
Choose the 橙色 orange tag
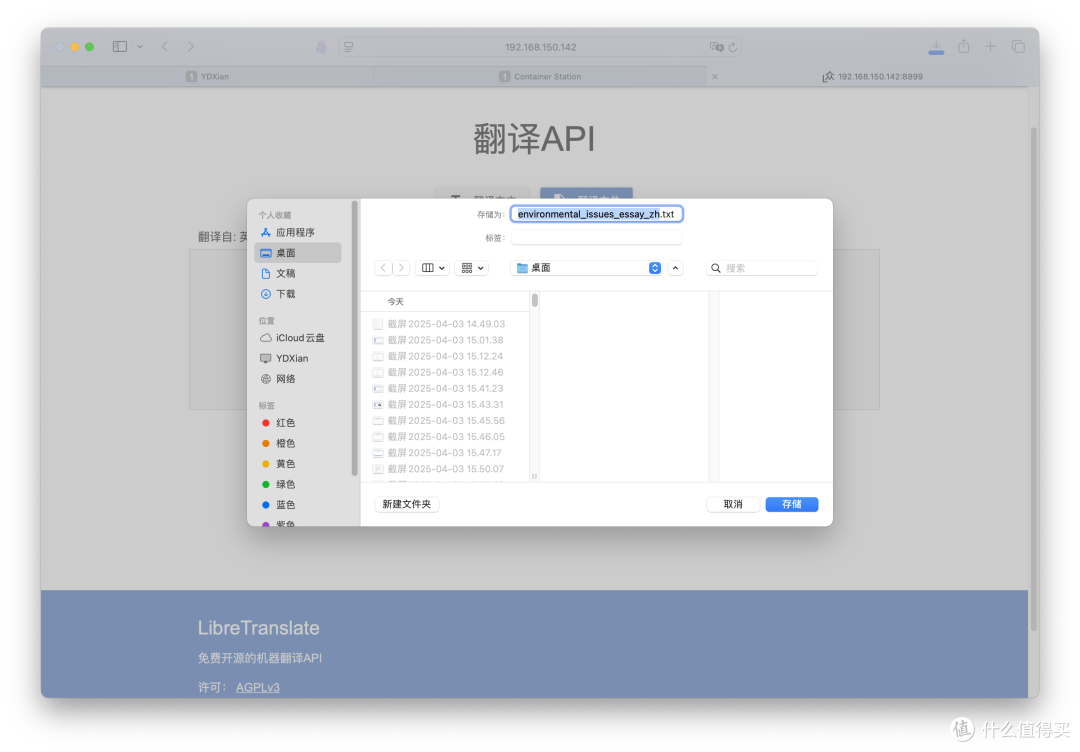coord(298,443)
